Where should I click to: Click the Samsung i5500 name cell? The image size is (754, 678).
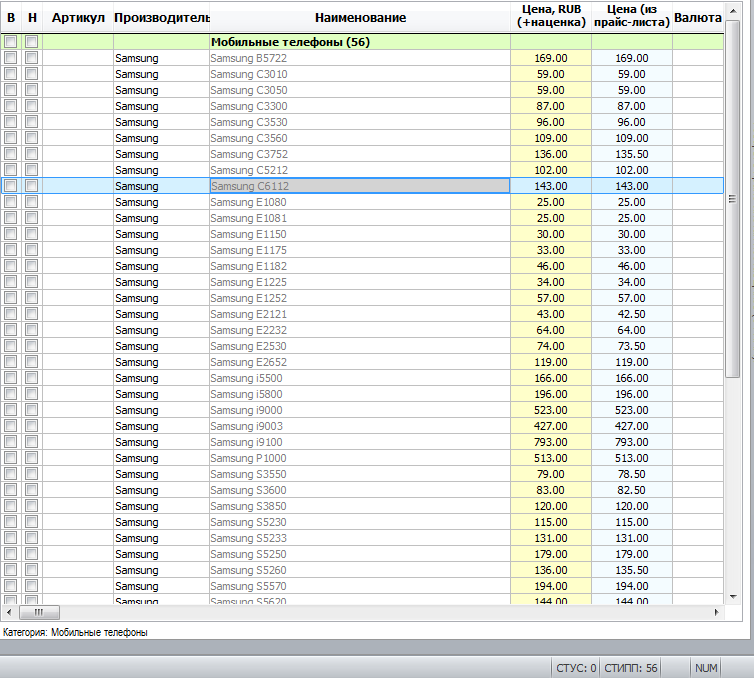click(360, 378)
